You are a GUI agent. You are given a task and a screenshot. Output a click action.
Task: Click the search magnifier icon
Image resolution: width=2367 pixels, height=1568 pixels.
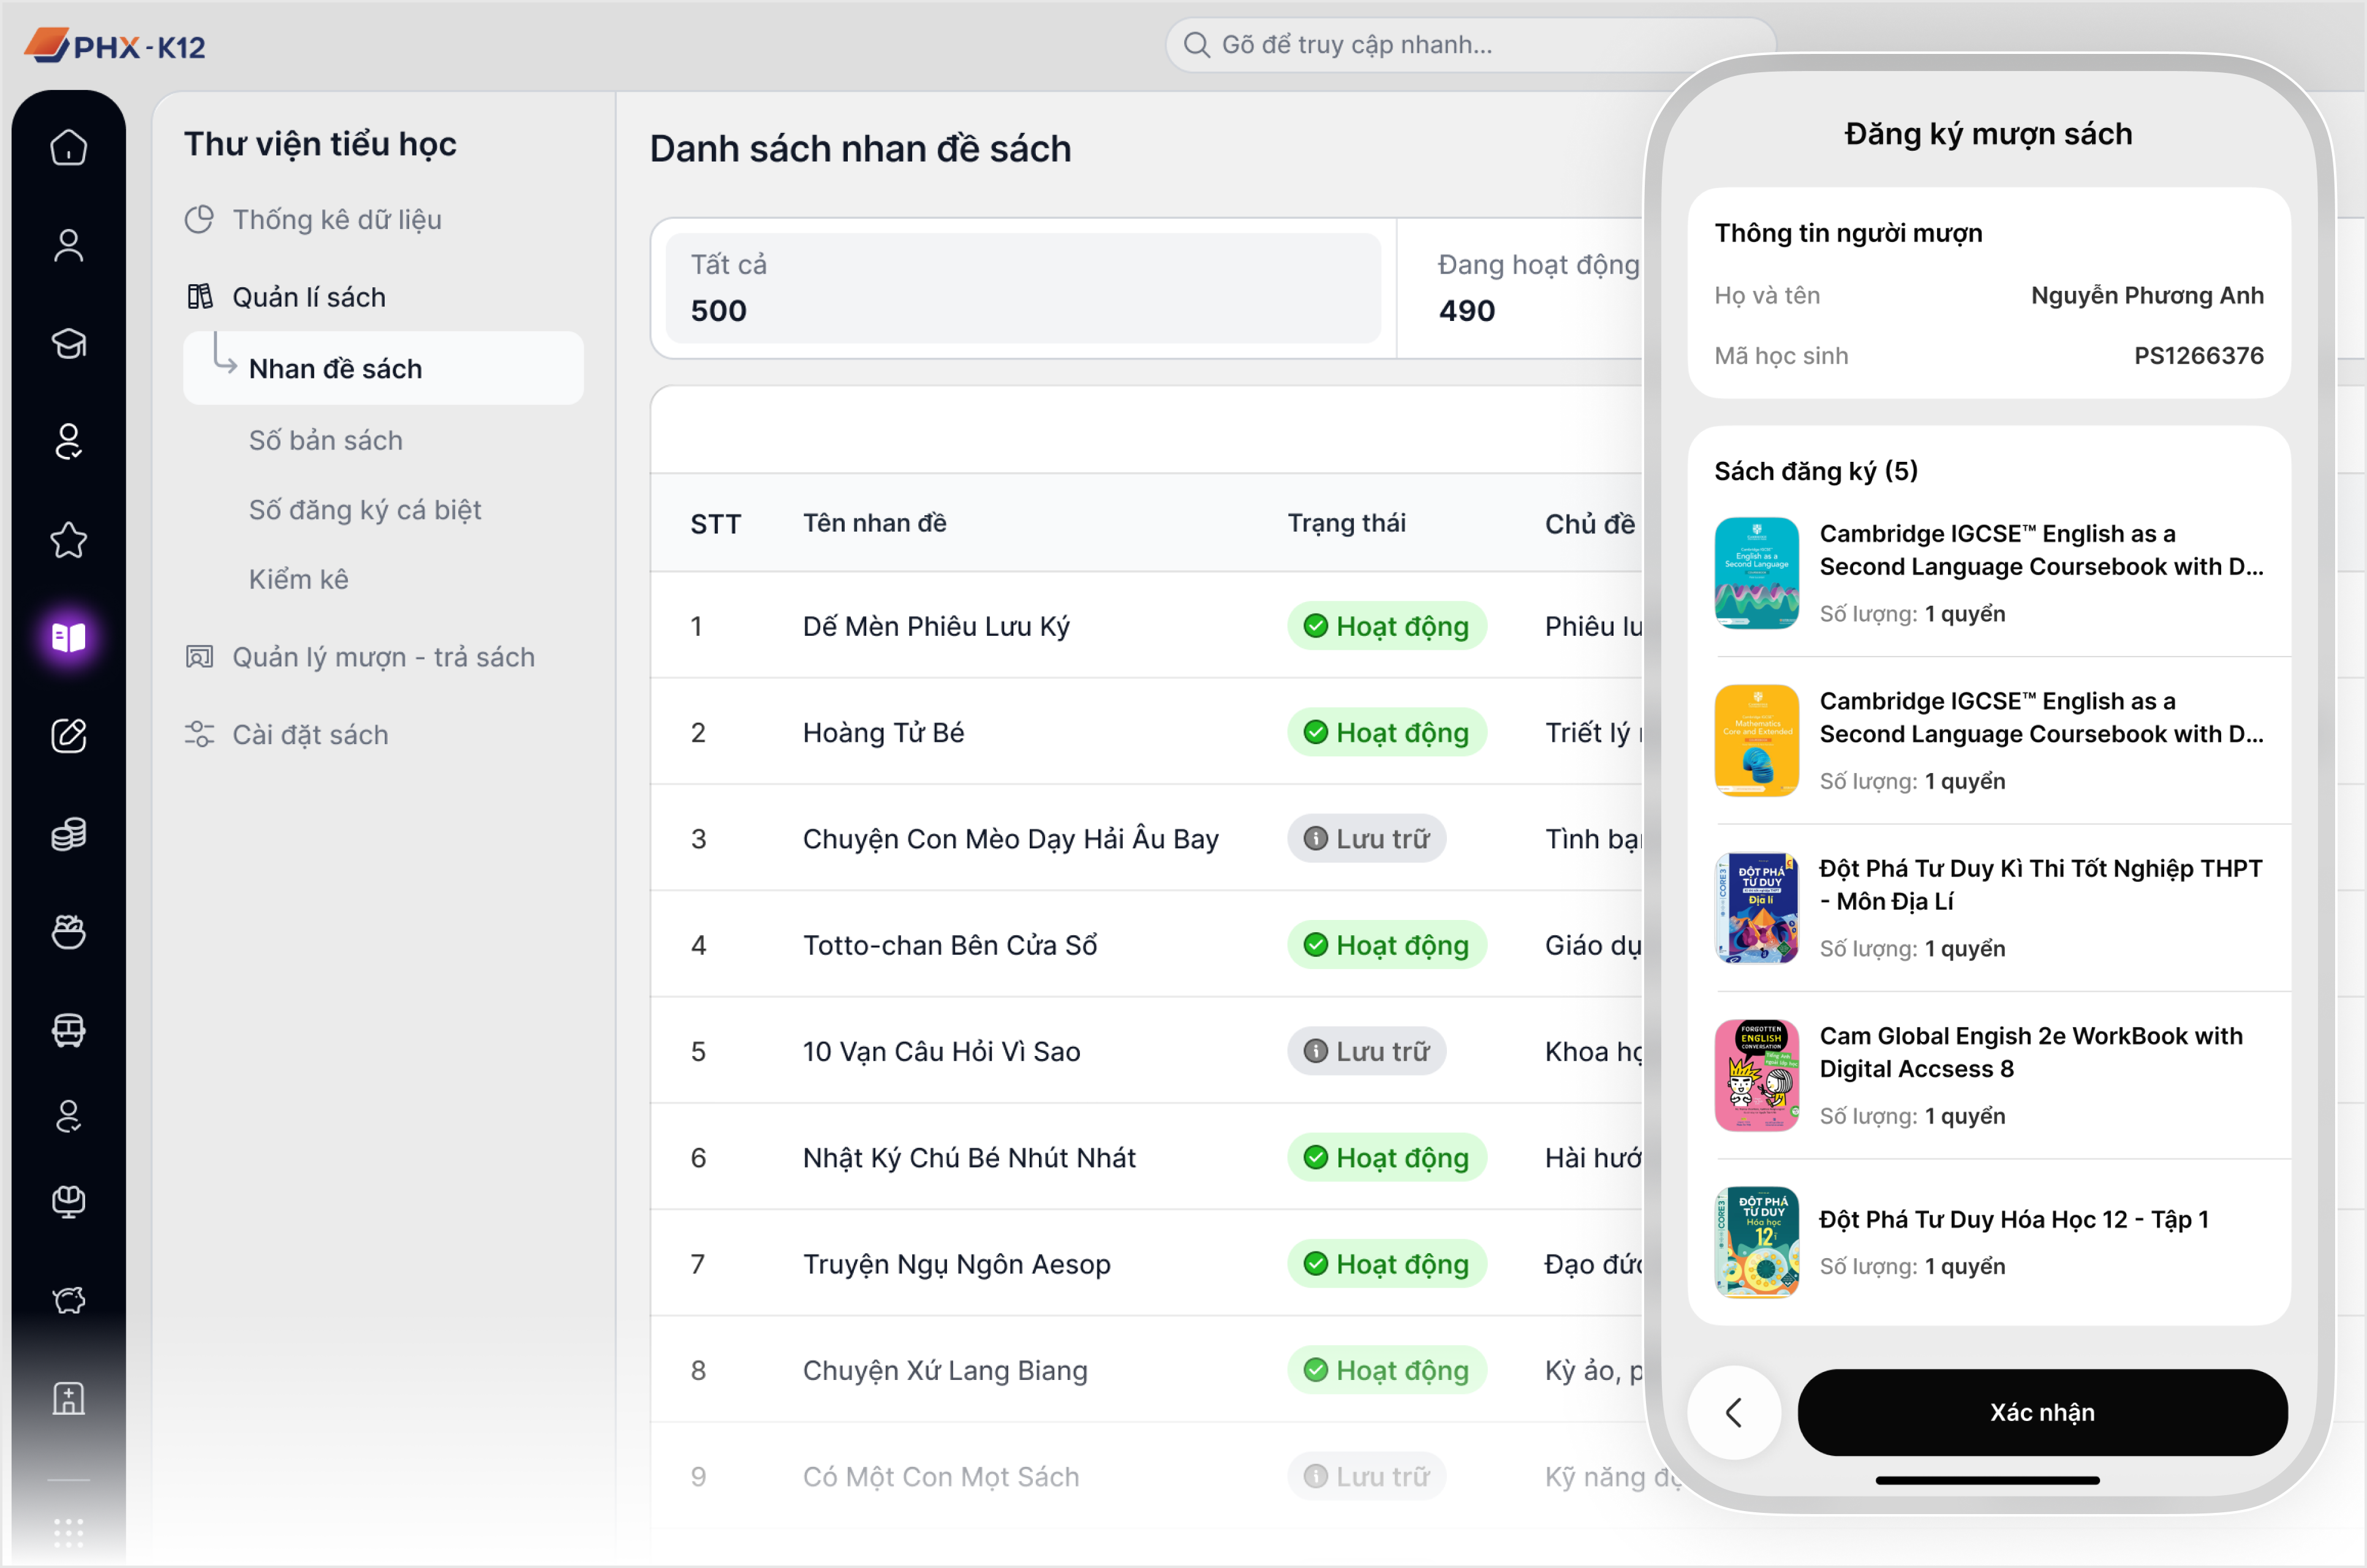[x=1196, y=45]
